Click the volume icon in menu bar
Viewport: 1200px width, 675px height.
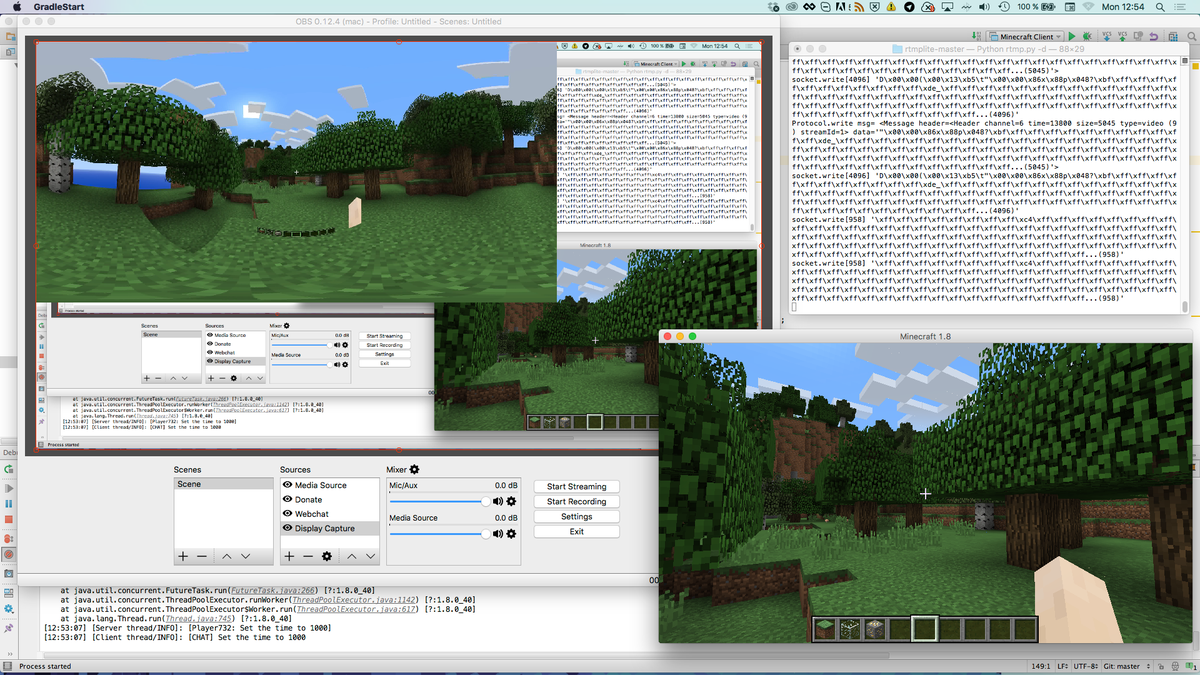pyautogui.click(x=983, y=7)
